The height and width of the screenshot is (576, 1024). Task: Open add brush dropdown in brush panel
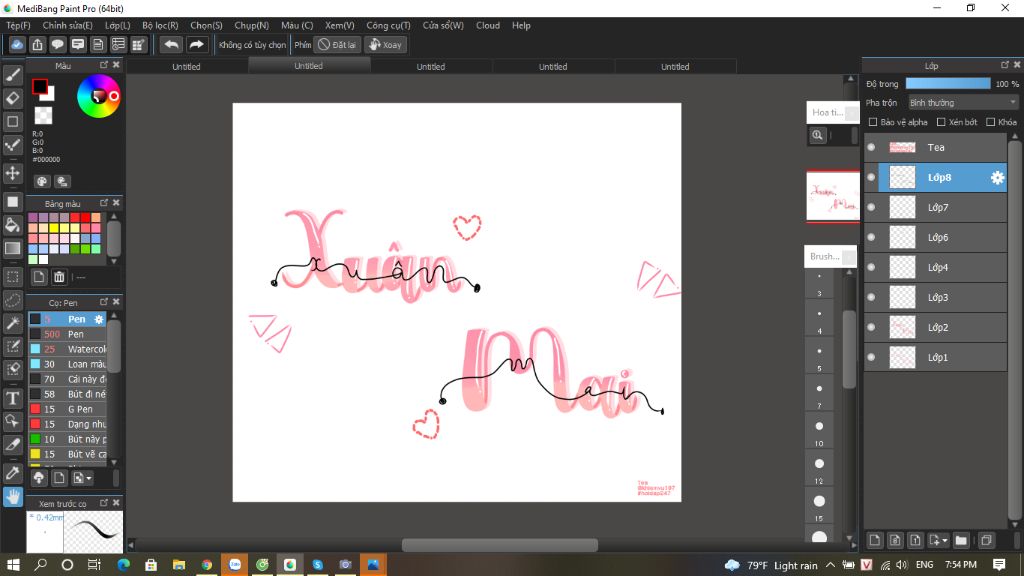coord(88,478)
